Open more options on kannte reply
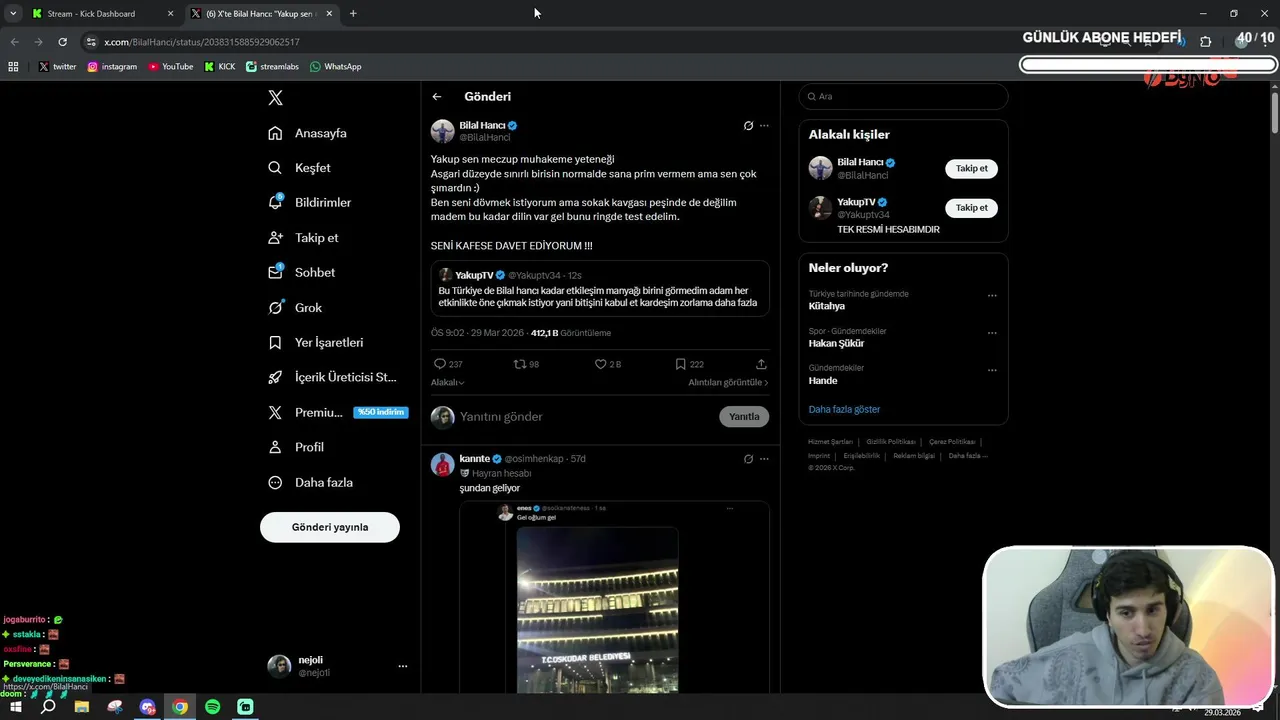Viewport: 1280px width, 720px height. (x=764, y=459)
